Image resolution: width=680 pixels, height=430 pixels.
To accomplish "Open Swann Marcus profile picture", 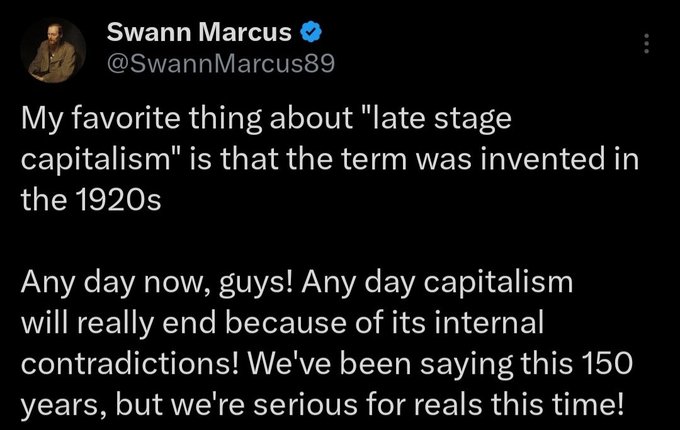I will (x=53, y=50).
